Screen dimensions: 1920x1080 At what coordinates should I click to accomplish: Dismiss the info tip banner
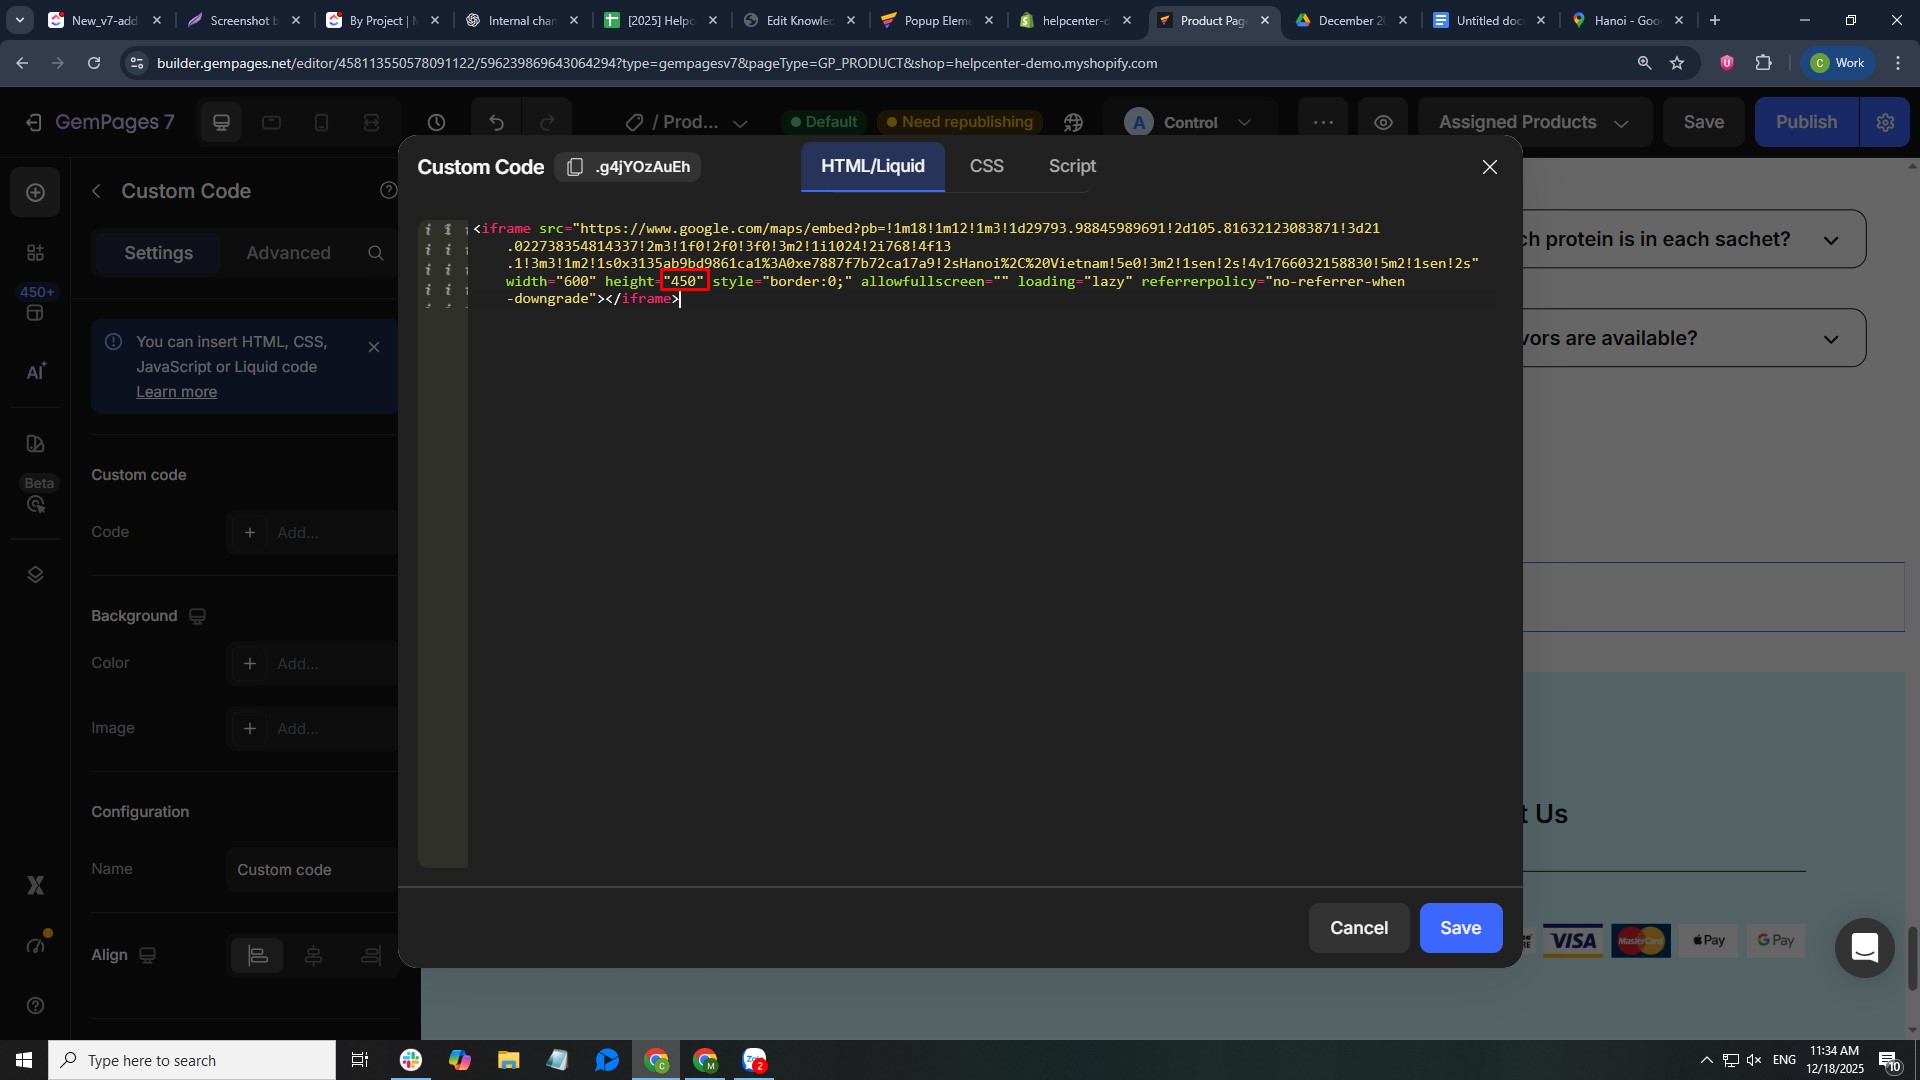[374, 347]
